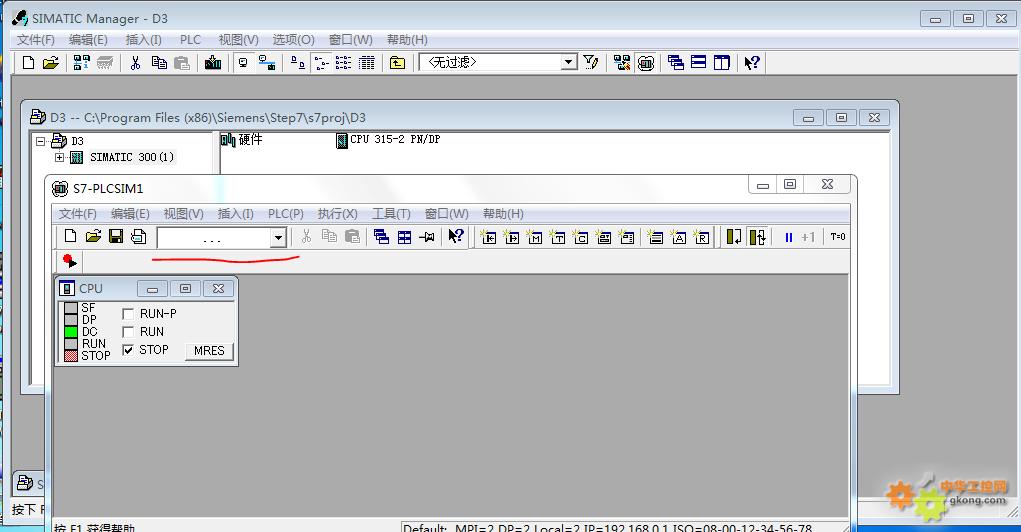Click Save PLC floppy icon in PLCSIM toolbar
Screen dimensions: 1021x532
pos(116,236)
